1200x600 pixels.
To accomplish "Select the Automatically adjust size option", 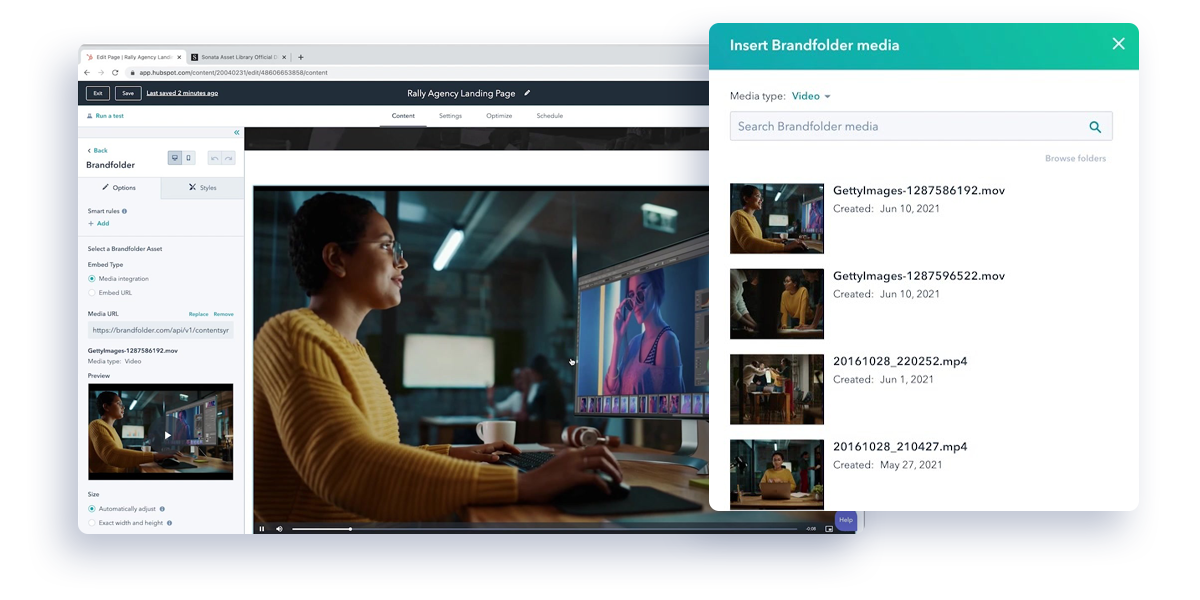I will tap(92, 509).
